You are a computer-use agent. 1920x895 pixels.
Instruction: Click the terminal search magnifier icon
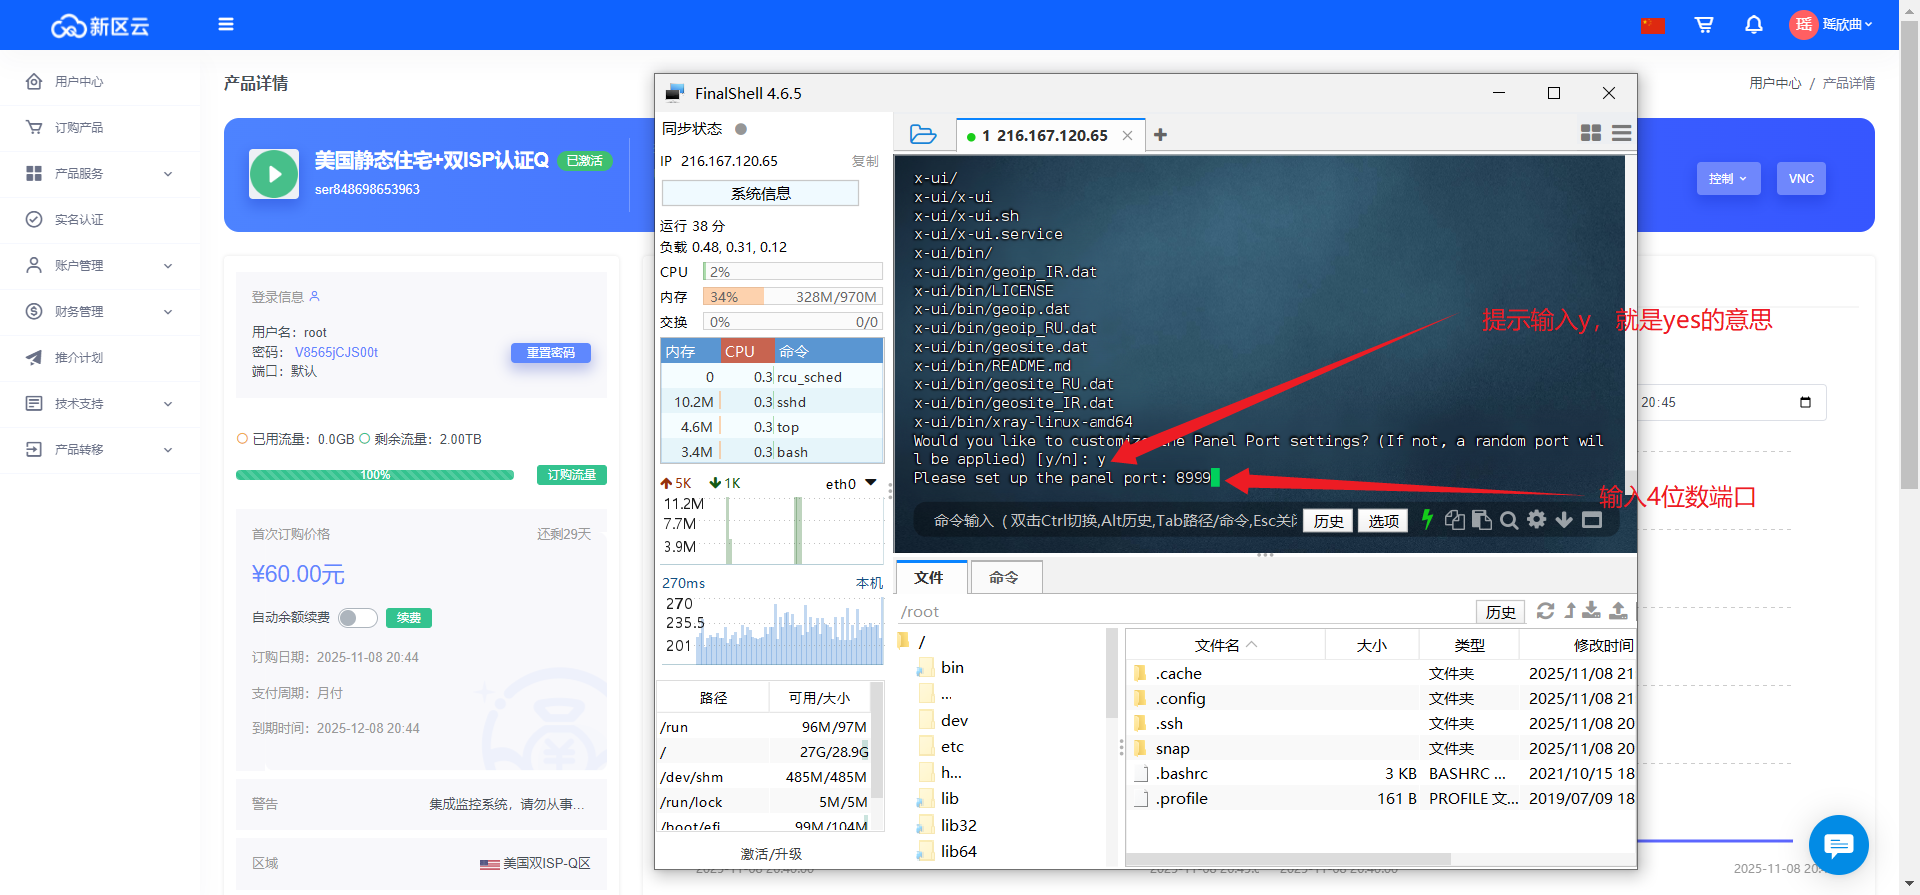[x=1509, y=520]
